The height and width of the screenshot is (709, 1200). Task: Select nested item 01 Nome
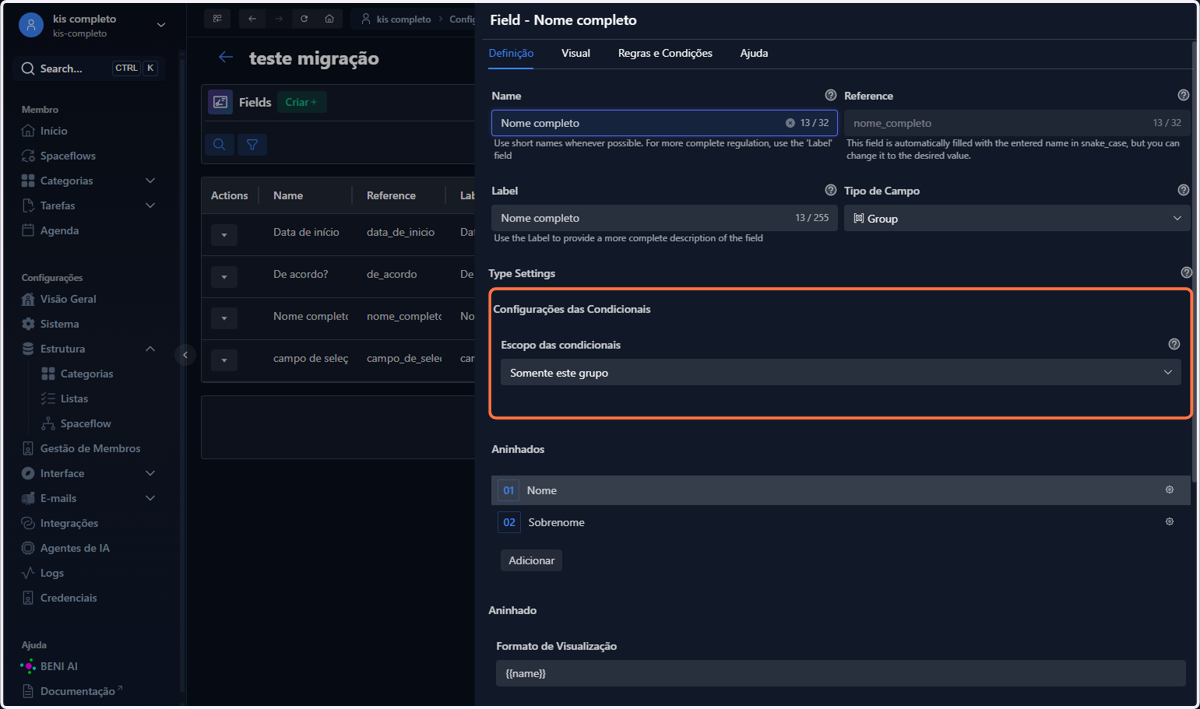point(840,490)
